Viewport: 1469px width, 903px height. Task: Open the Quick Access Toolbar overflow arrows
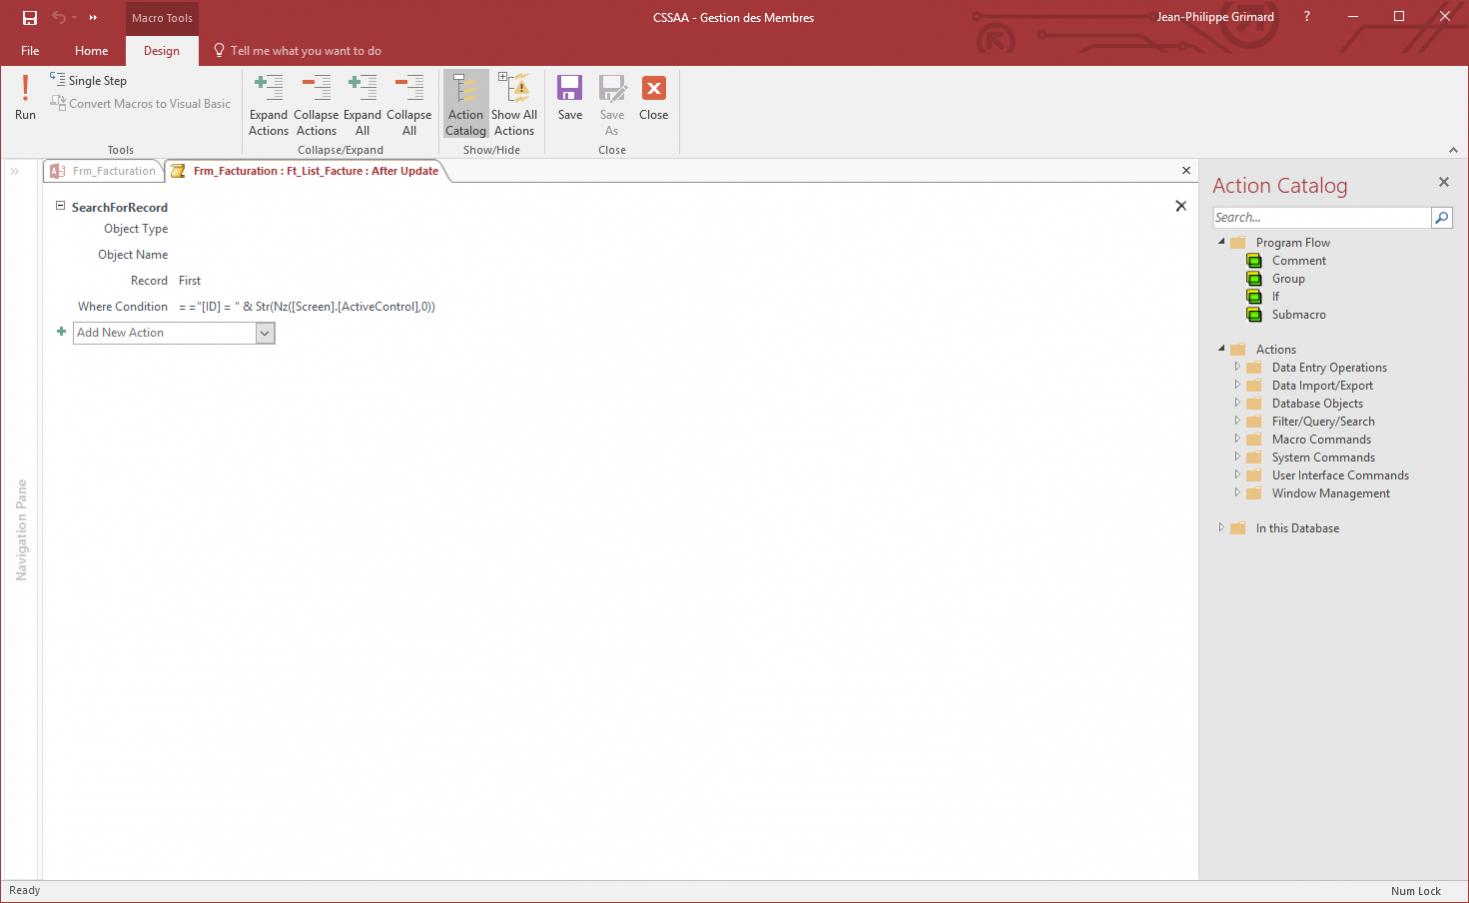point(93,17)
